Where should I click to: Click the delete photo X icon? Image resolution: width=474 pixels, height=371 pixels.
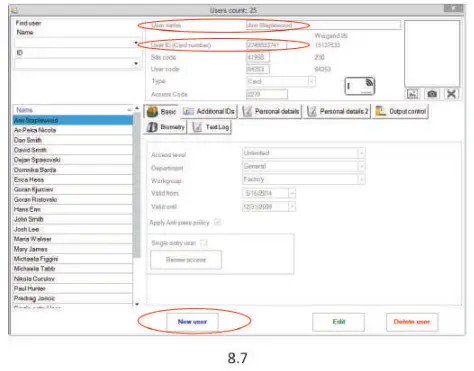click(451, 94)
